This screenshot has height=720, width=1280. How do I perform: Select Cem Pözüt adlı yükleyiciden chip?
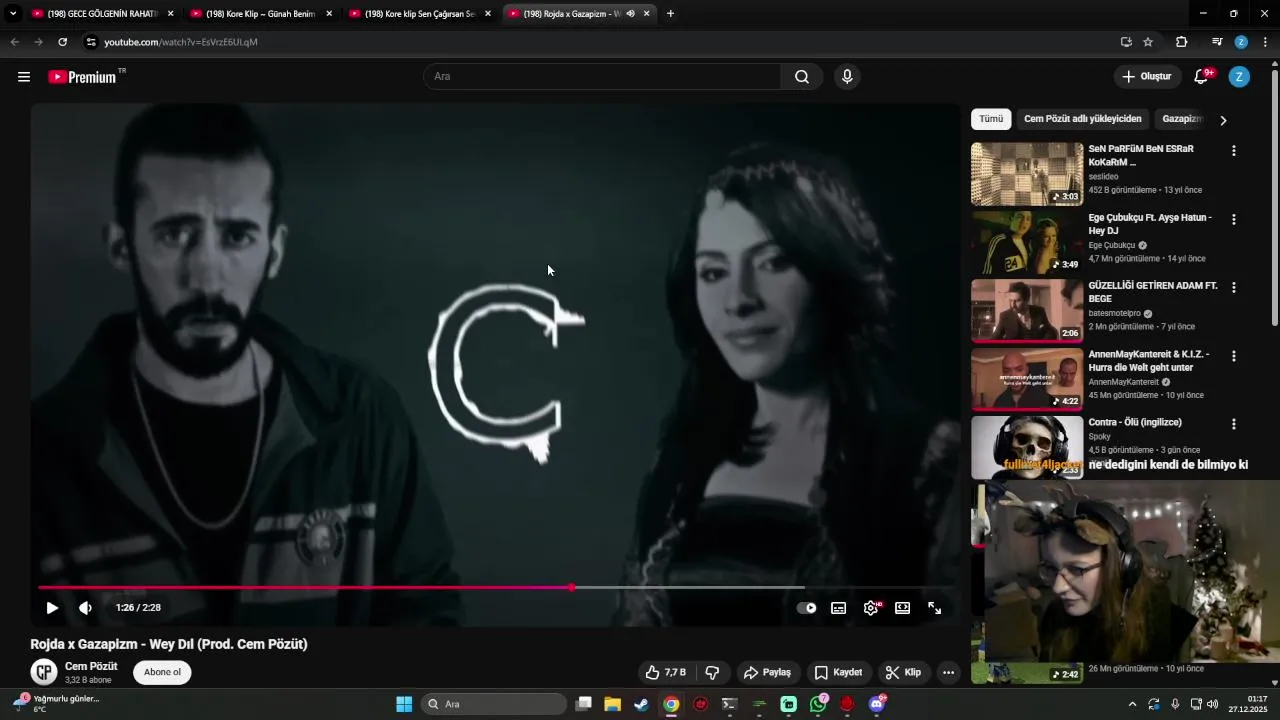pos(1083,119)
